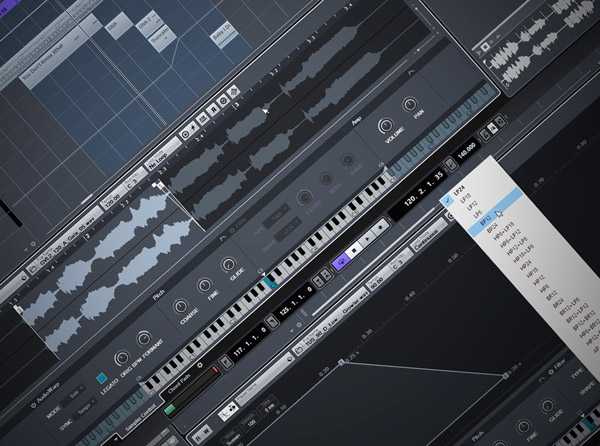Image resolution: width=600 pixels, height=446 pixels.
Task: Switch to the Sampler Control tab
Action: 141,420
